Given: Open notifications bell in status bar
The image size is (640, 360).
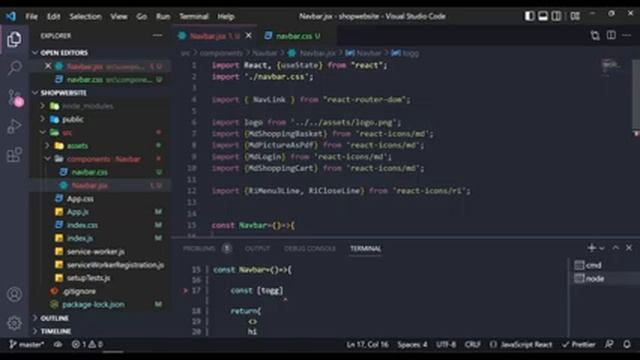Looking at the screenshot, I should coord(627,344).
